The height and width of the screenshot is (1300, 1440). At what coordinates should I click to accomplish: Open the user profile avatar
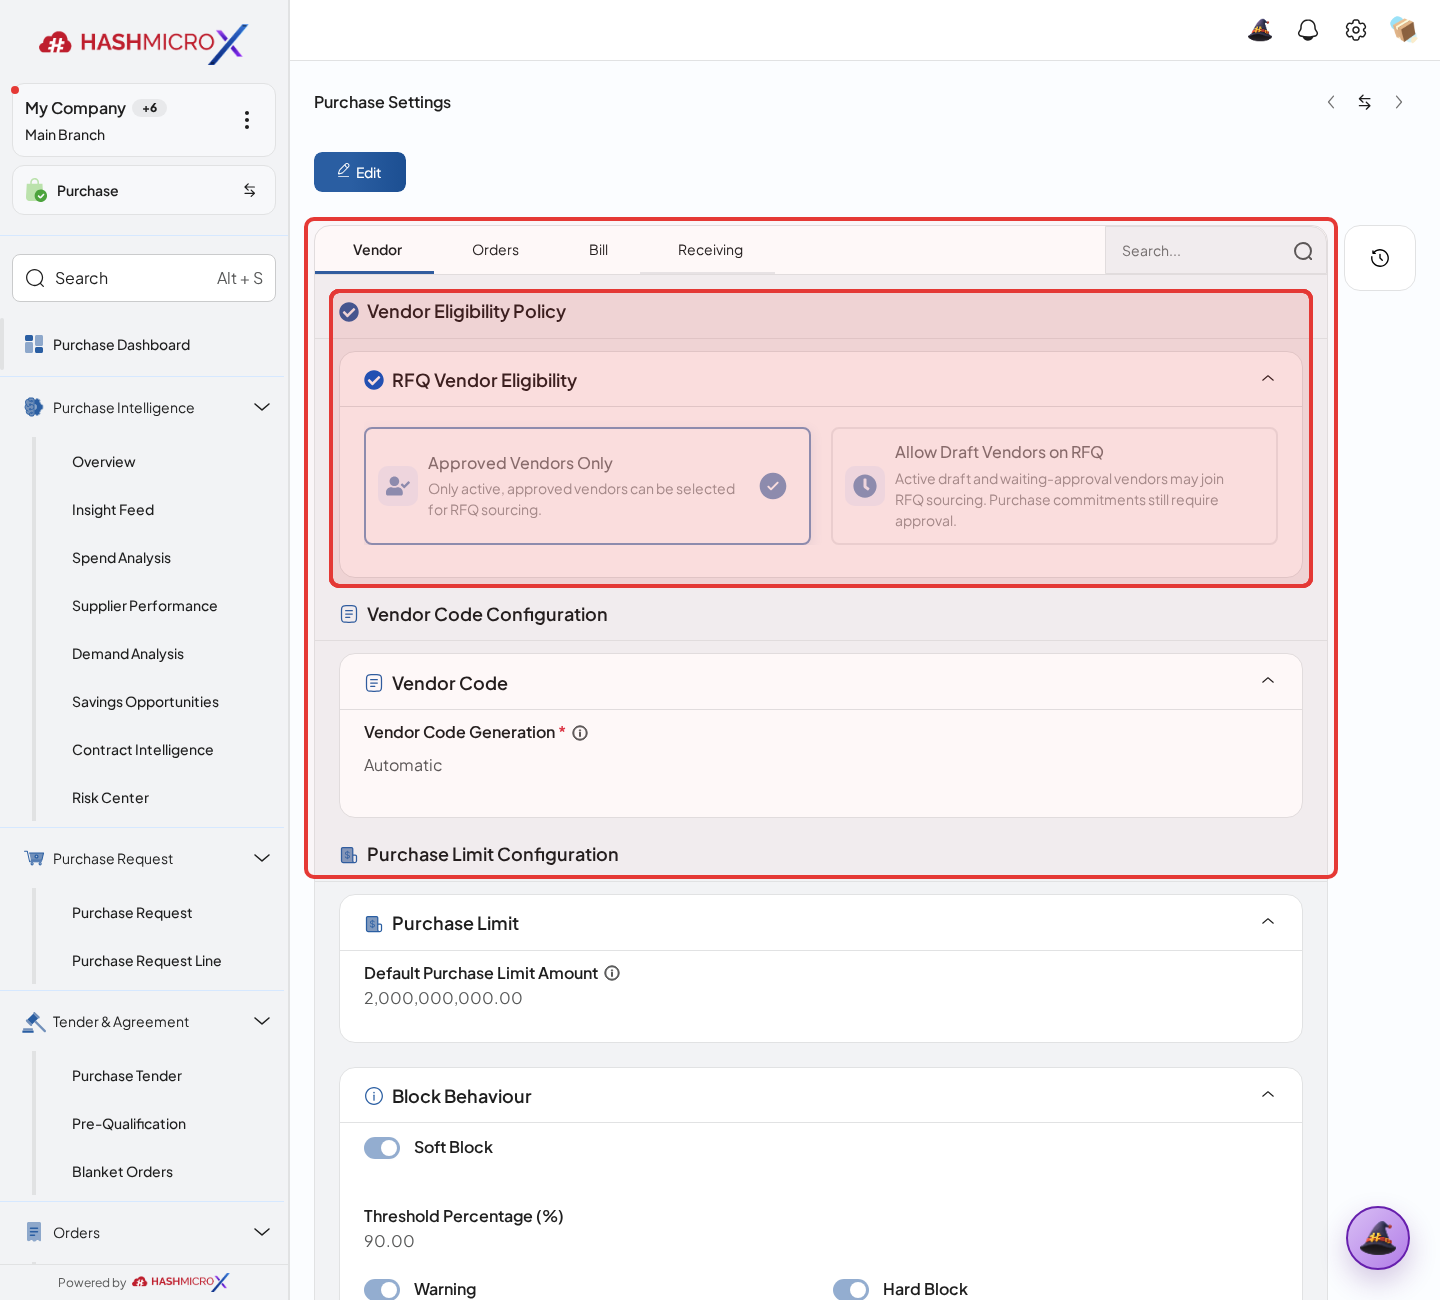pyautogui.click(x=1404, y=30)
